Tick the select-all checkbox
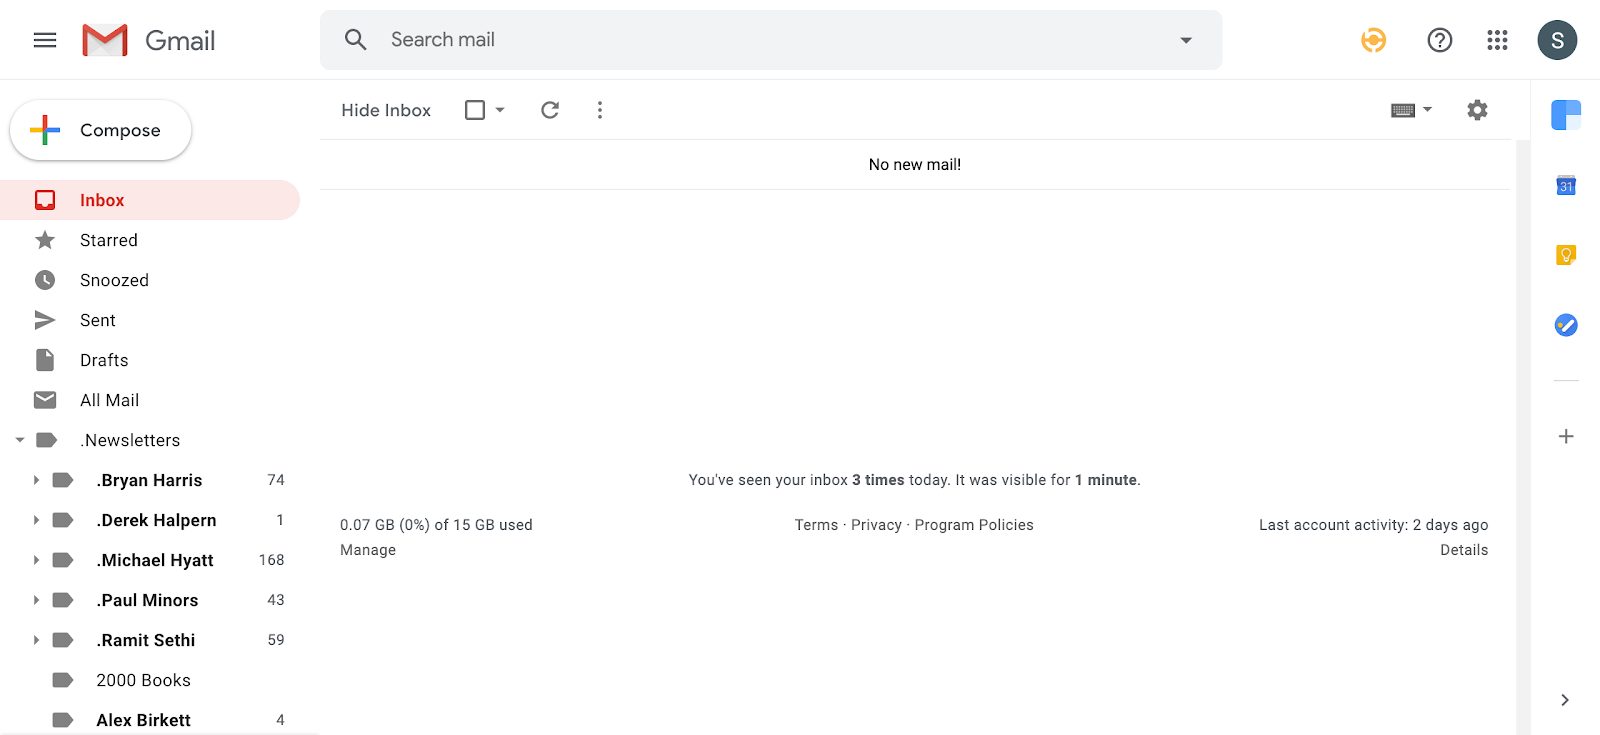Viewport: 1600px width, 735px height. click(475, 110)
